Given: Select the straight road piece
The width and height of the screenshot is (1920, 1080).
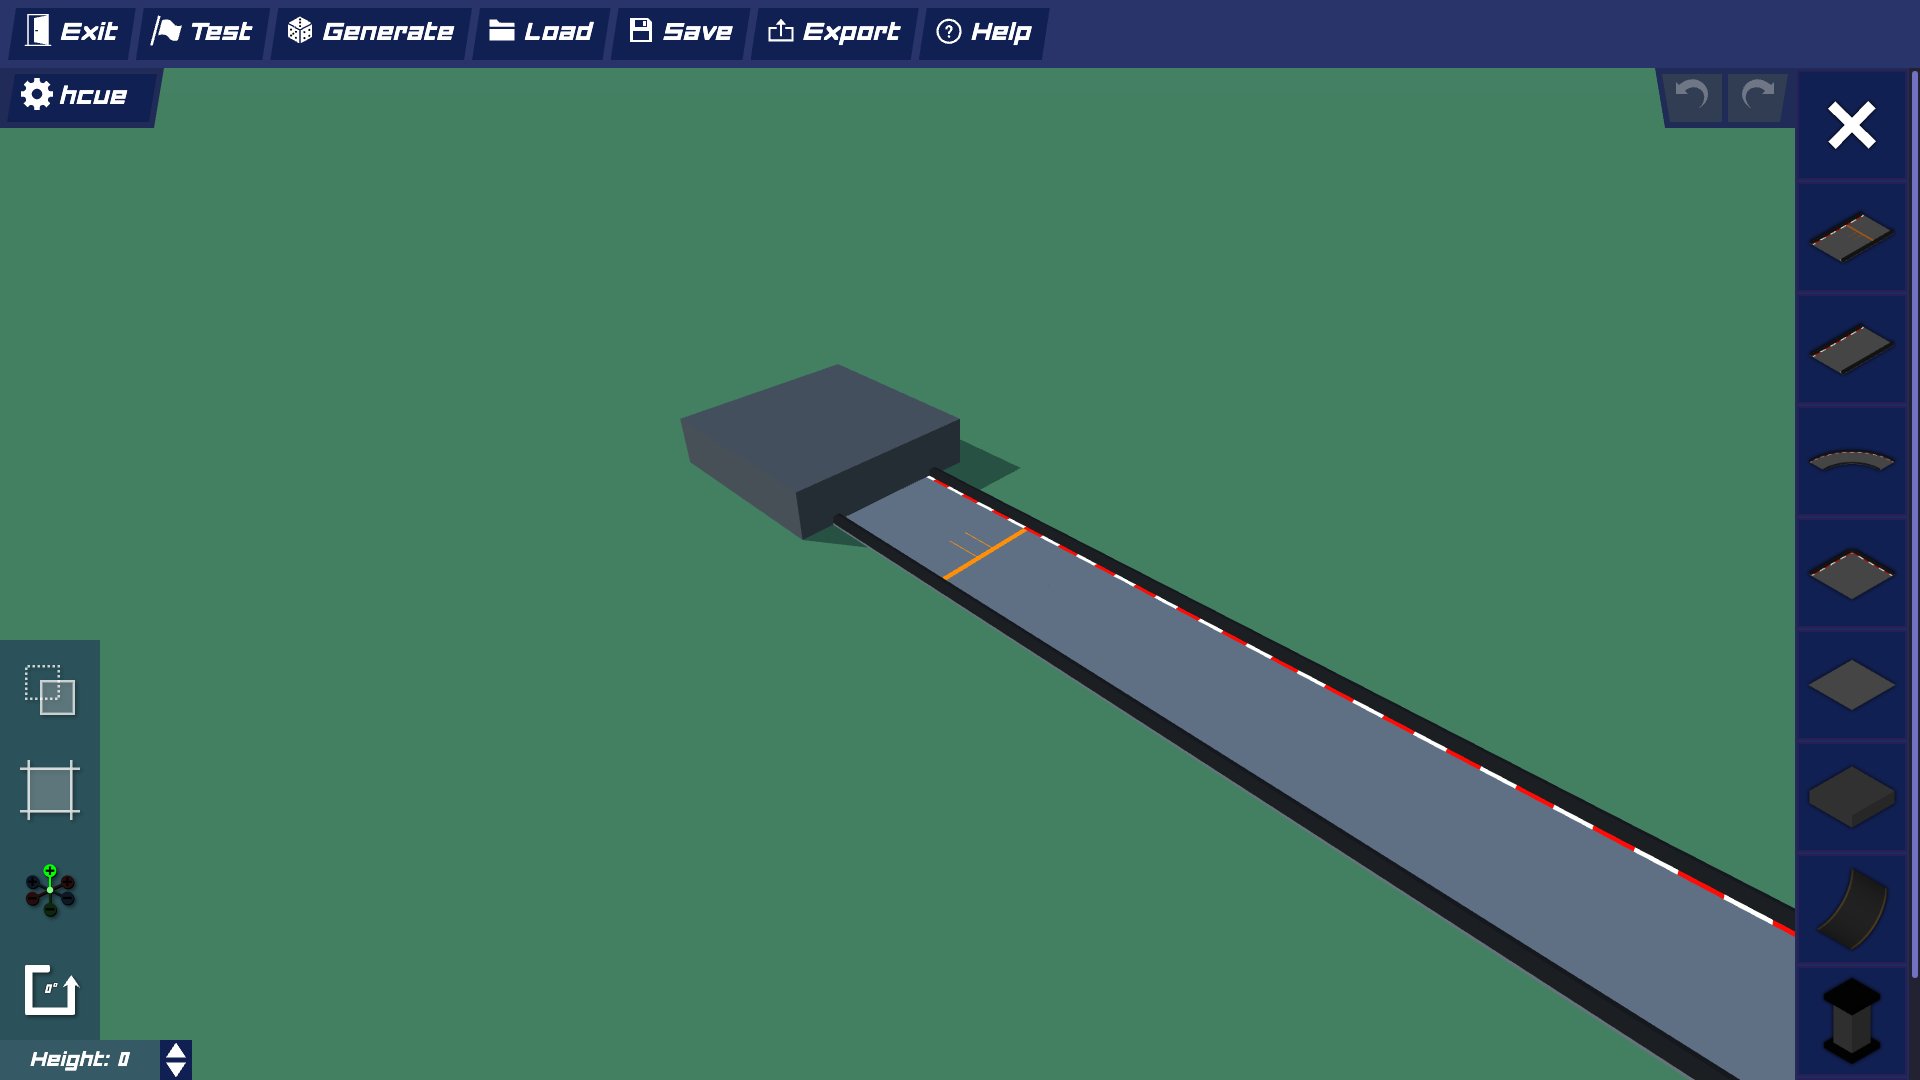Looking at the screenshot, I should pyautogui.click(x=1851, y=350).
